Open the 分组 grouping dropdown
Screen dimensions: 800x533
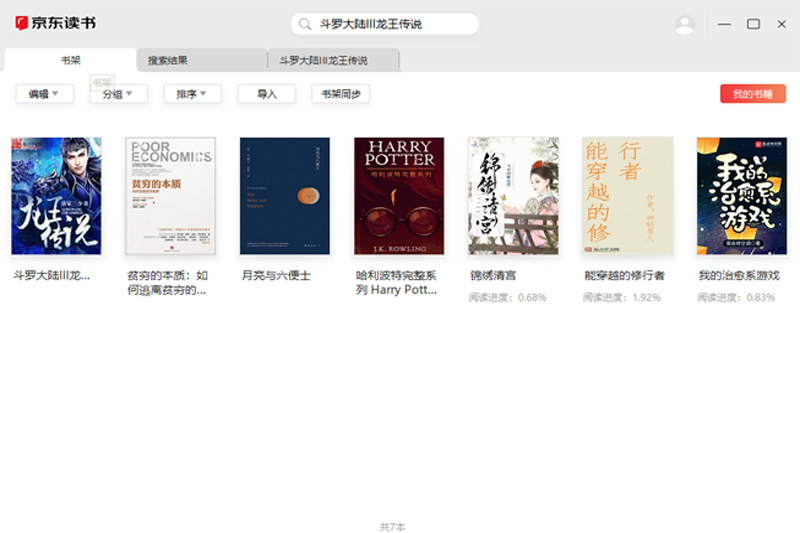coord(119,94)
